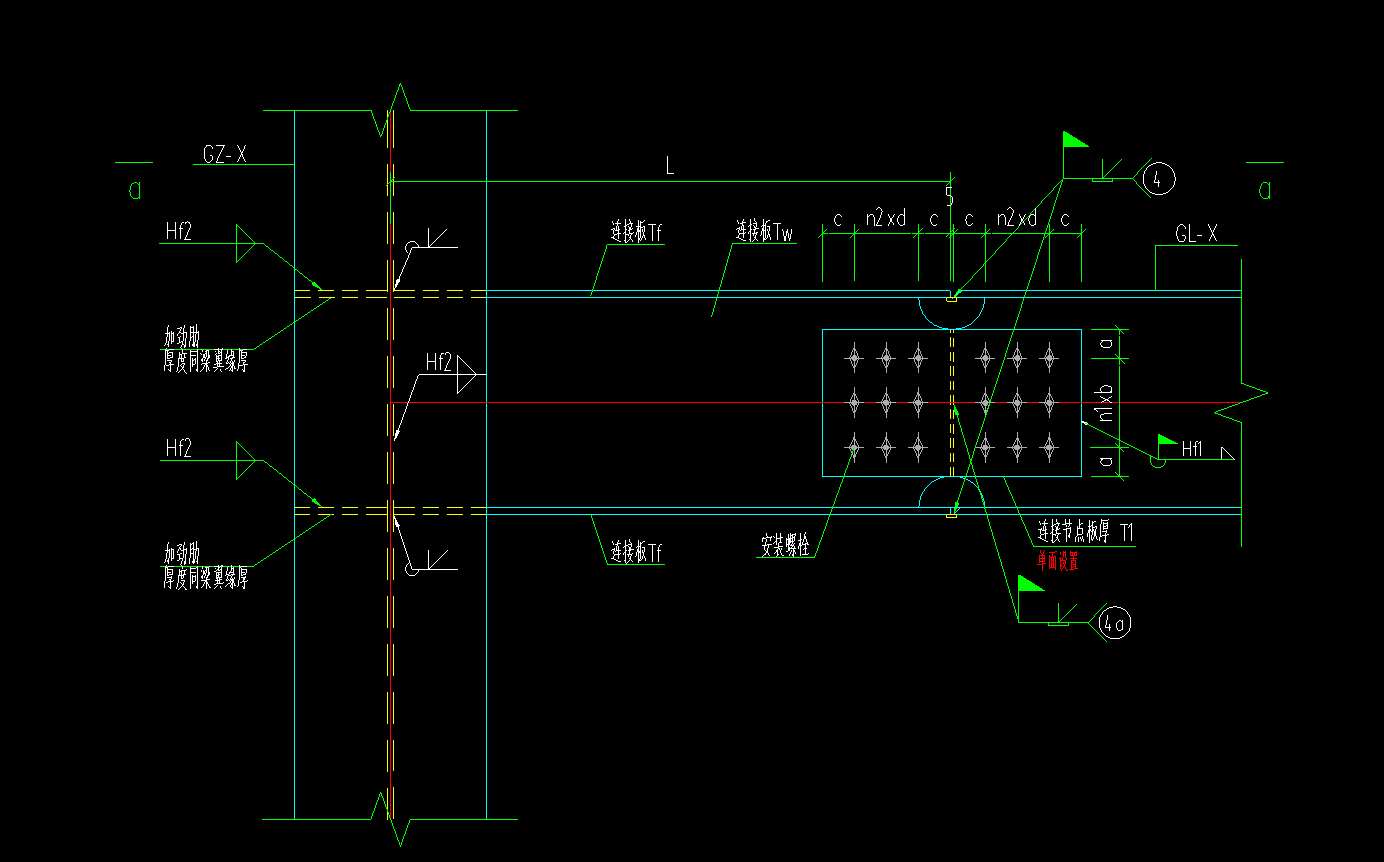Viewport: 1384px width, 862px height.
Task: Click the Hf1 weld size label
Action: click(1193, 450)
